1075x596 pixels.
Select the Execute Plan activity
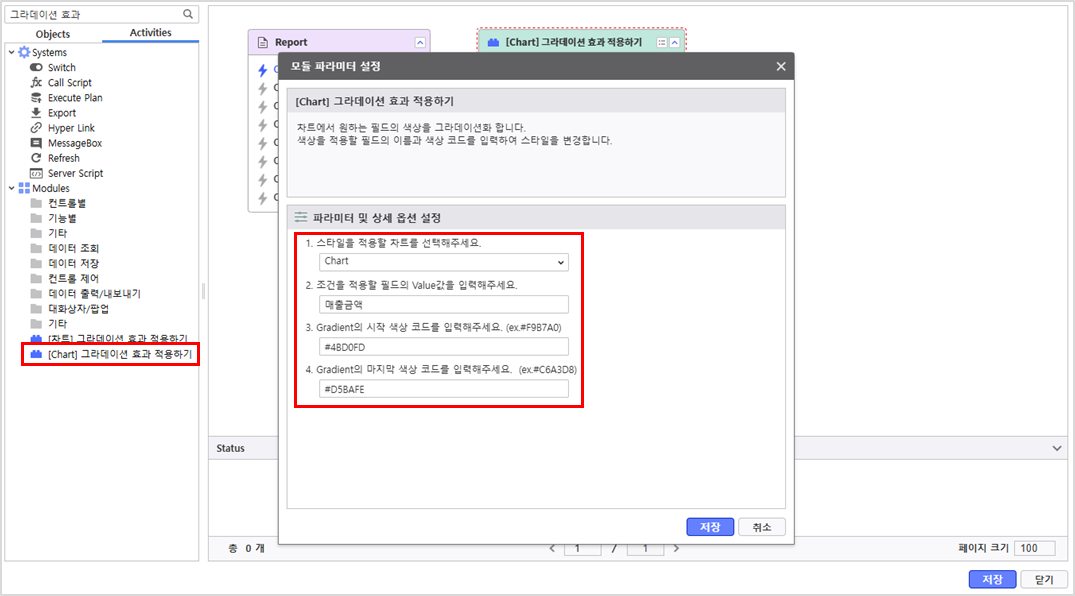point(75,97)
